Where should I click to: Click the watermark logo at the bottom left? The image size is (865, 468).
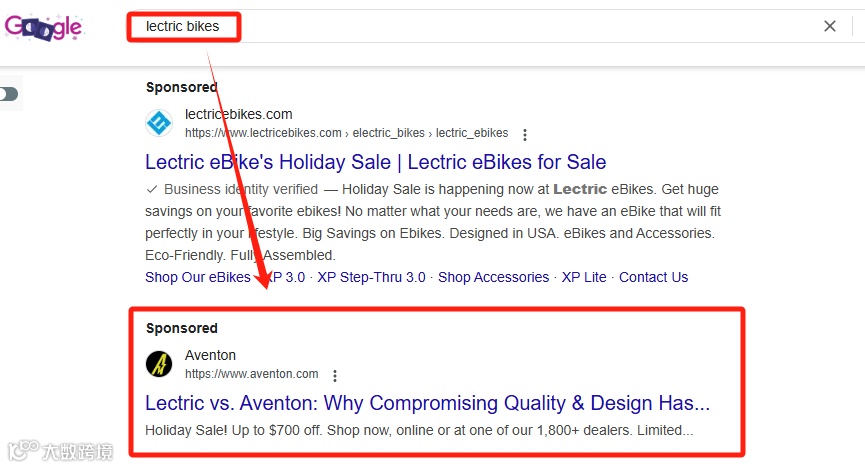coord(58,451)
